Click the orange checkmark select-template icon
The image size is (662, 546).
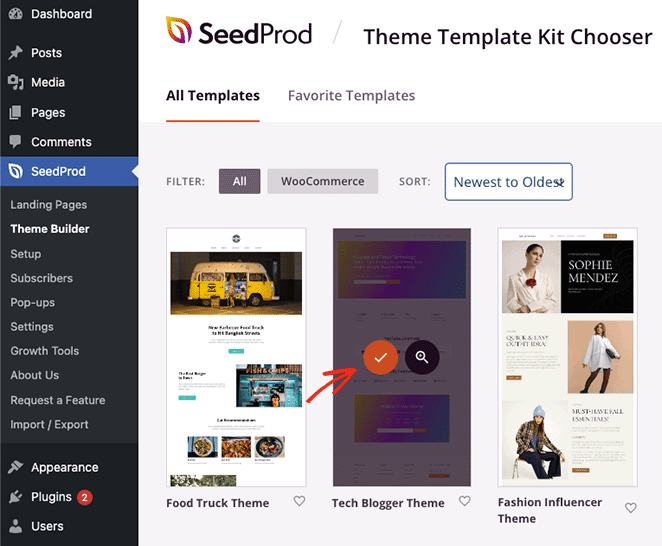click(380, 357)
